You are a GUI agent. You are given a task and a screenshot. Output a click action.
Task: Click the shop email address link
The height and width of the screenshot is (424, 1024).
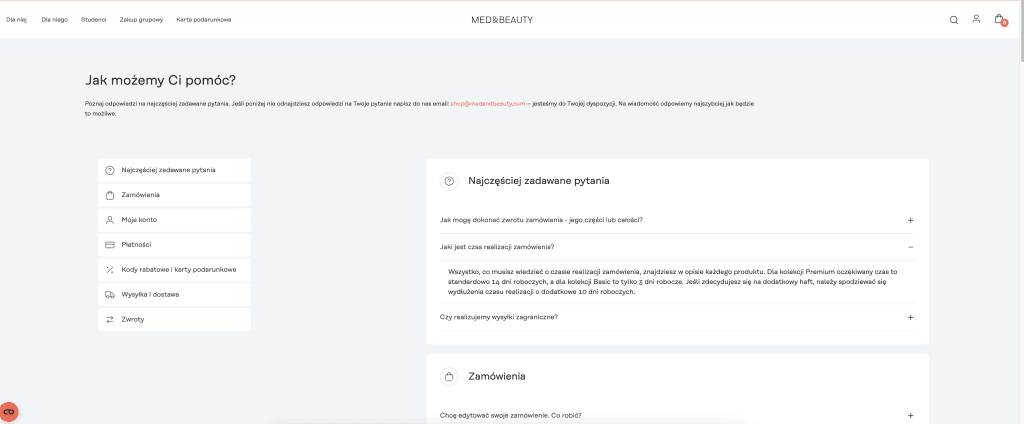[x=487, y=103]
